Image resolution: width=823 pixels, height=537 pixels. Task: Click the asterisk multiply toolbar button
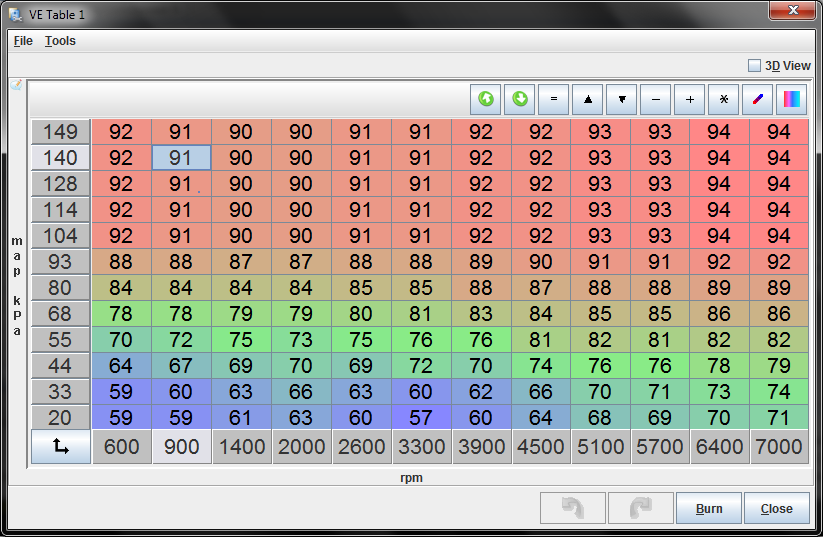(724, 100)
